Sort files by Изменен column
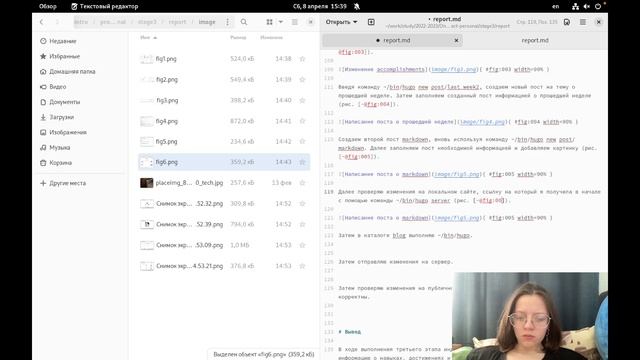Screen dimensions: 640x360 coord(271,38)
